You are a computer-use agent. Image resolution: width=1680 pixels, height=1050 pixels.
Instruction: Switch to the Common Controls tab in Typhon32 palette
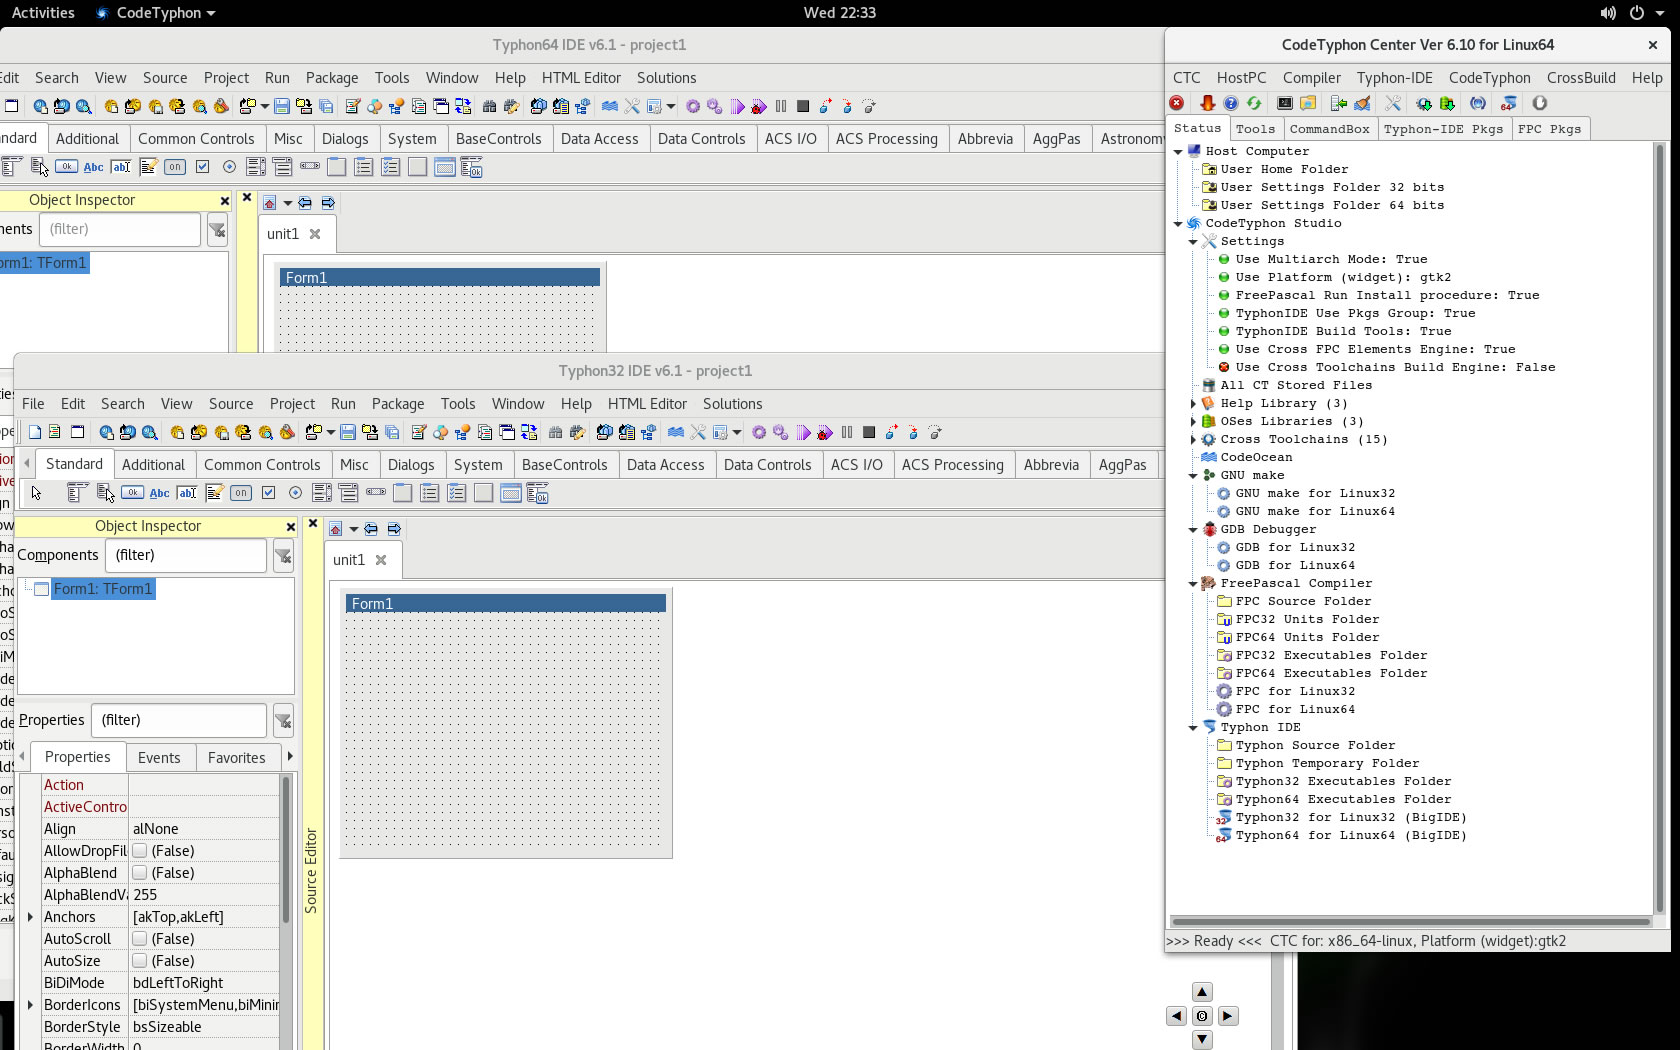[262, 465]
